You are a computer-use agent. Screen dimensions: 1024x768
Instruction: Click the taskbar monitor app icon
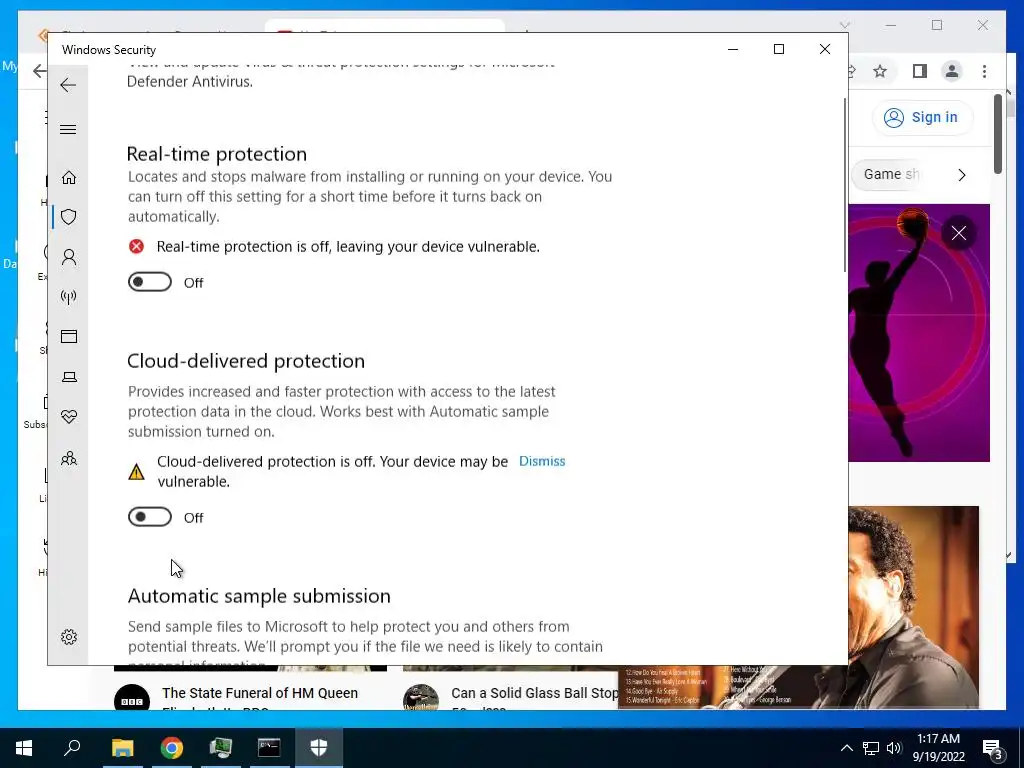click(x=221, y=748)
